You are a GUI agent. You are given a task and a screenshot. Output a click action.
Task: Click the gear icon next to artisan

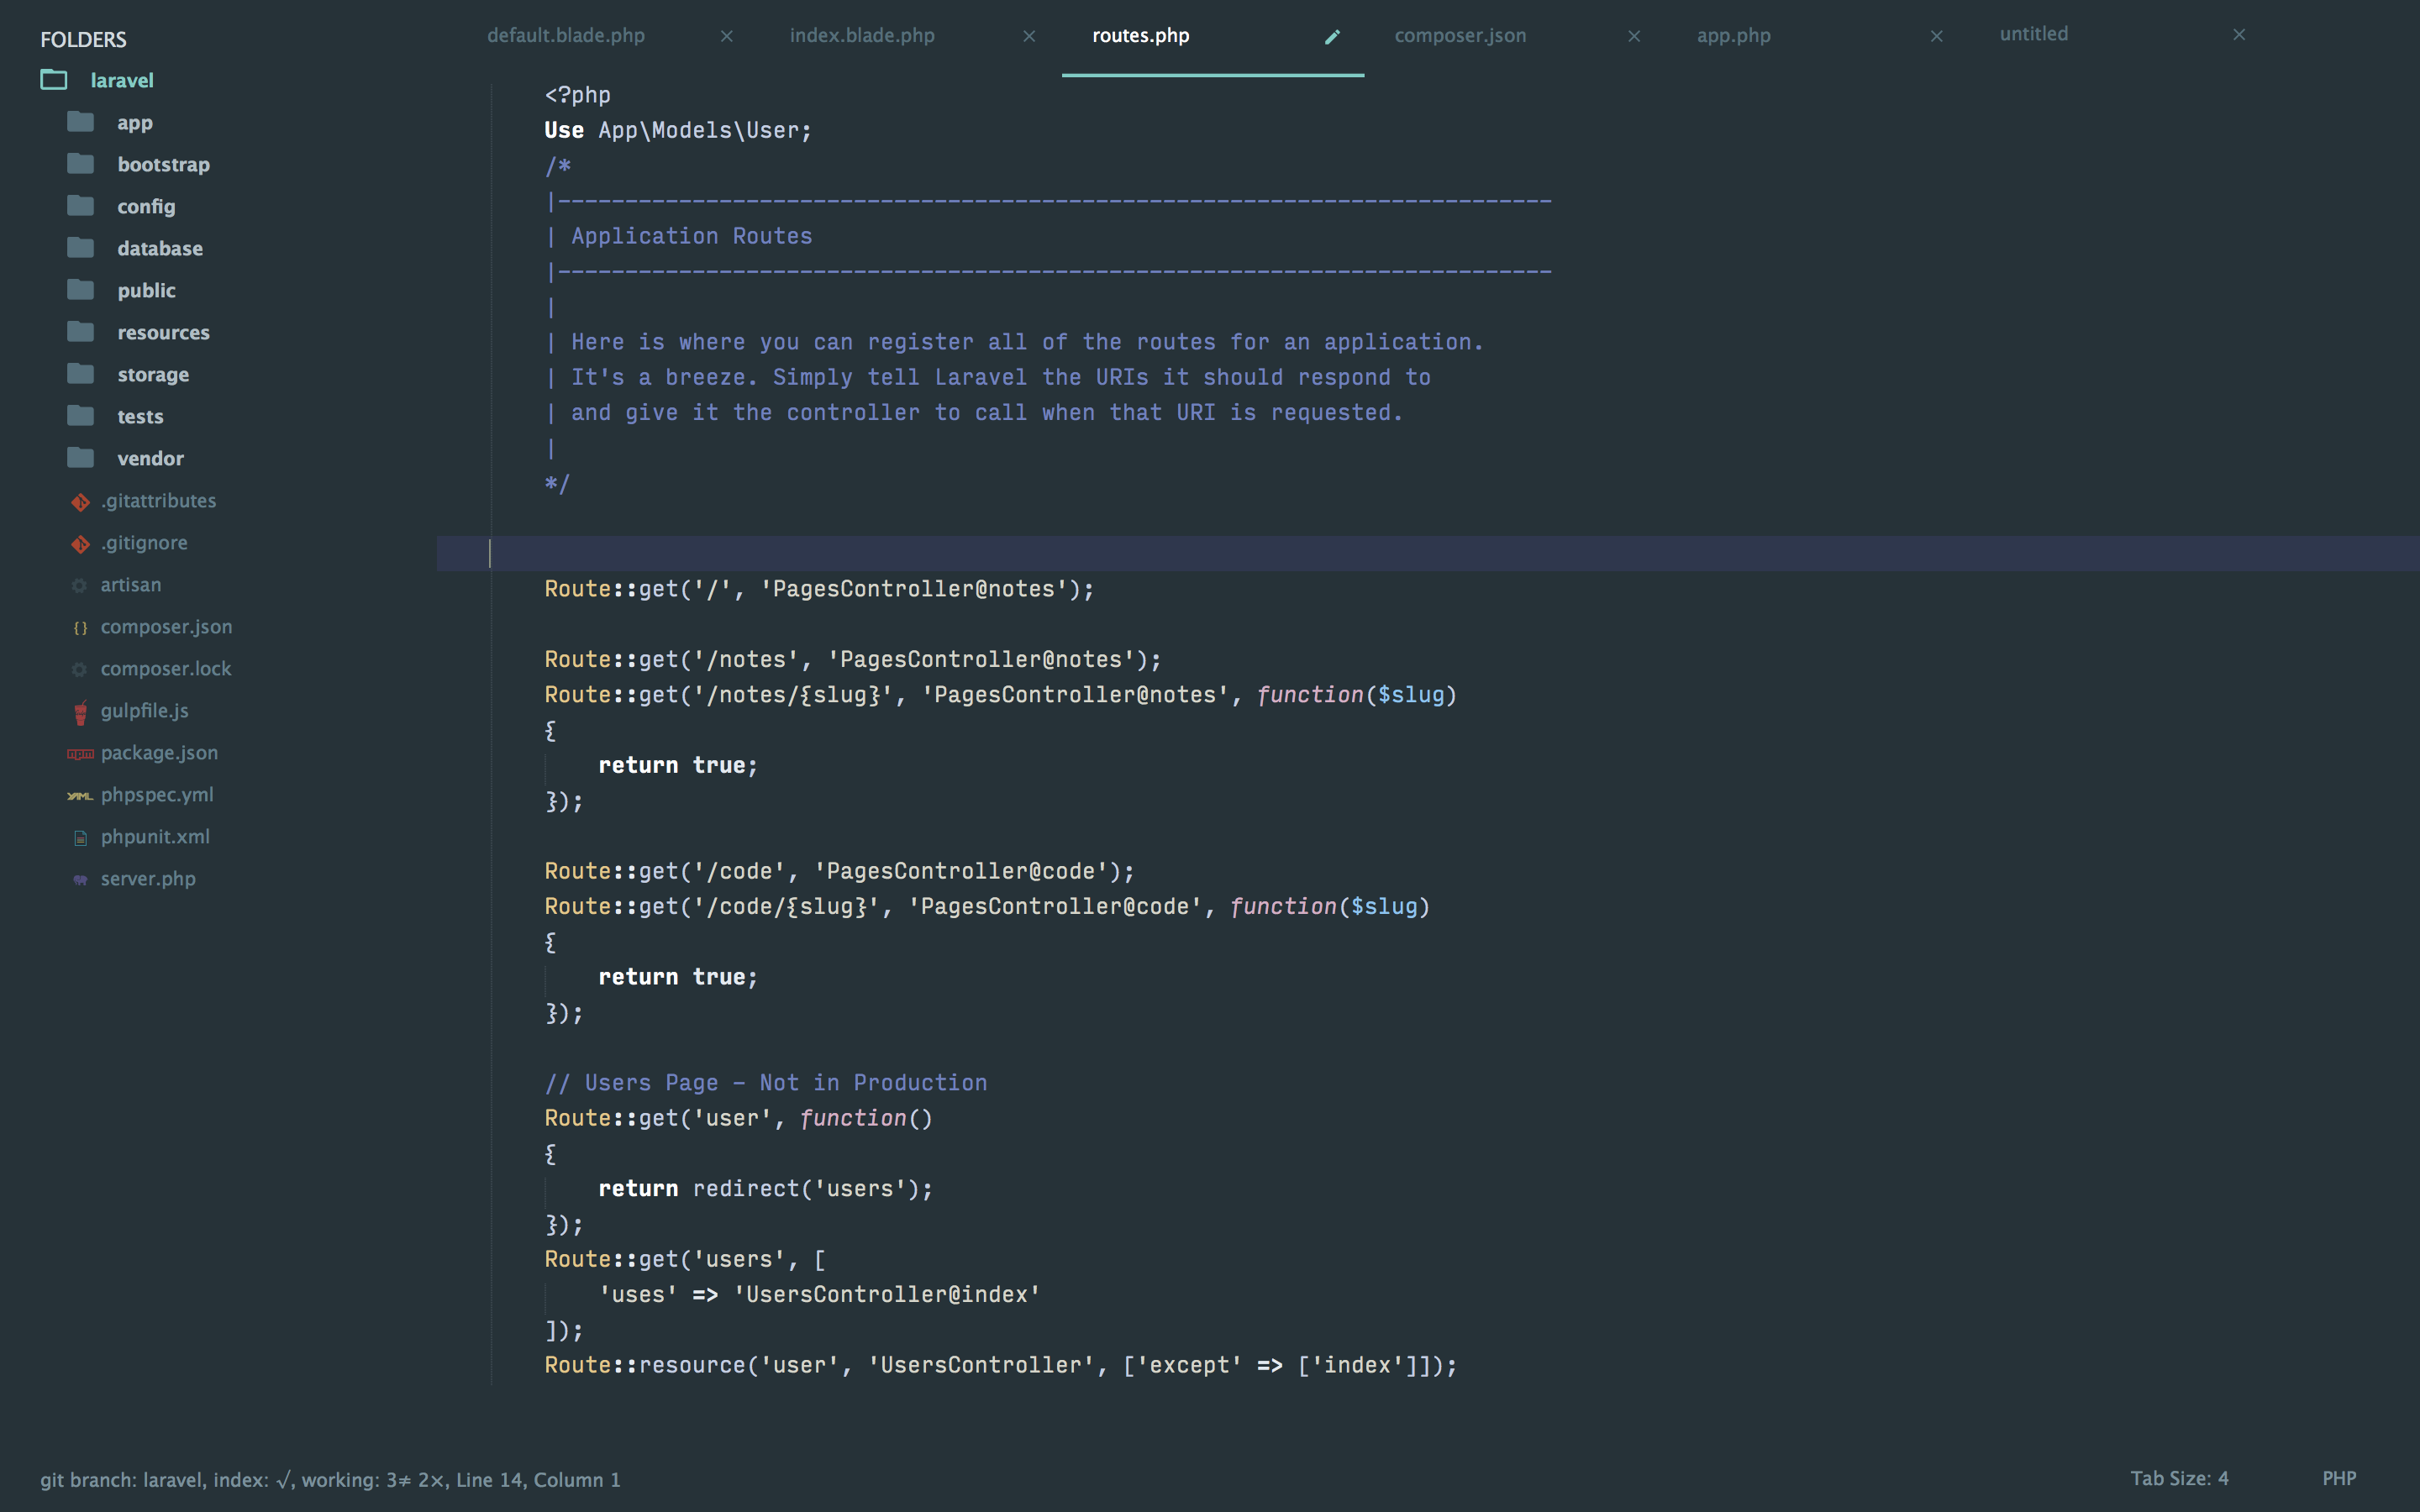click(x=80, y=585)
